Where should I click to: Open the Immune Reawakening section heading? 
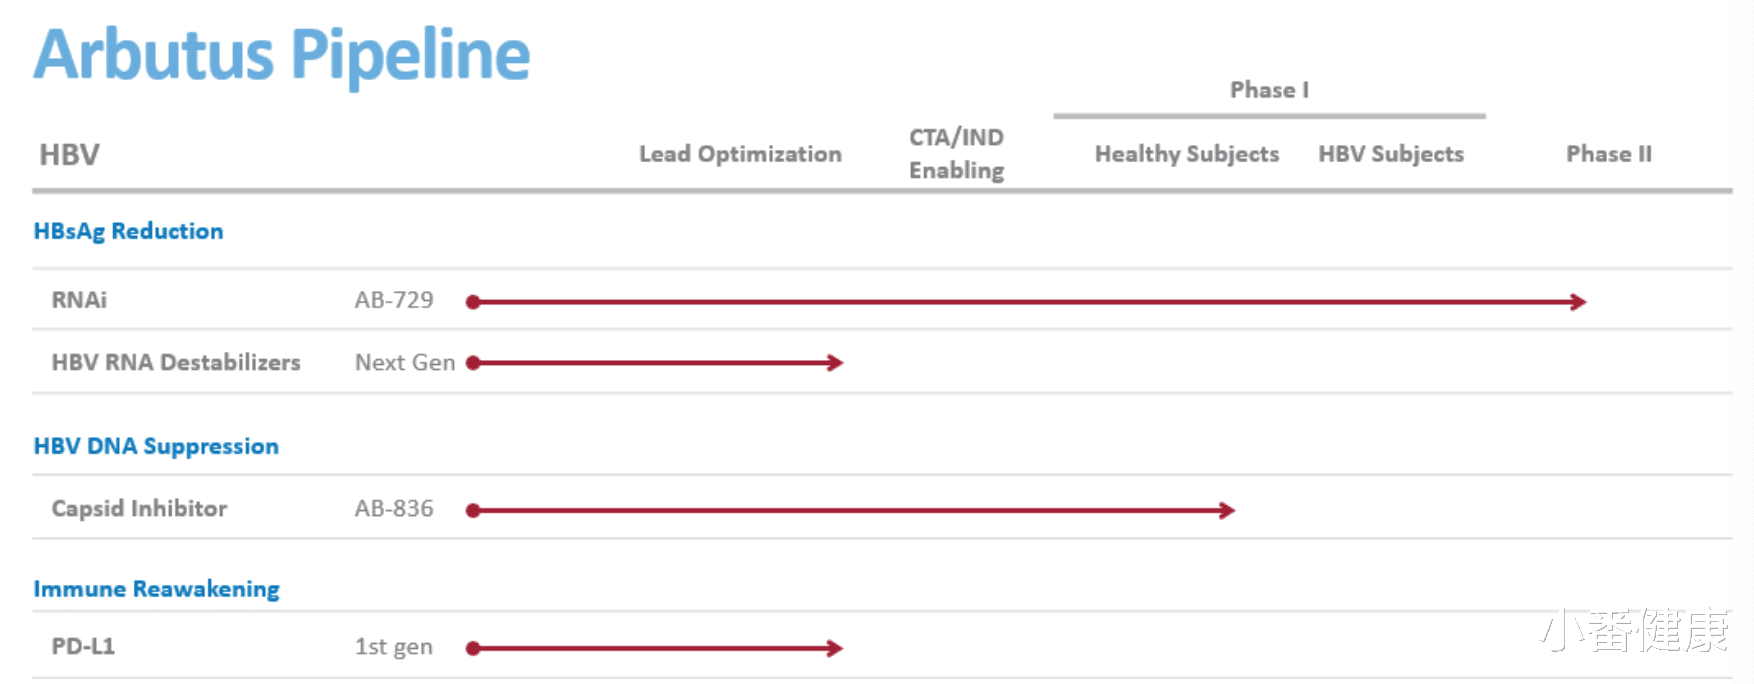156,589
